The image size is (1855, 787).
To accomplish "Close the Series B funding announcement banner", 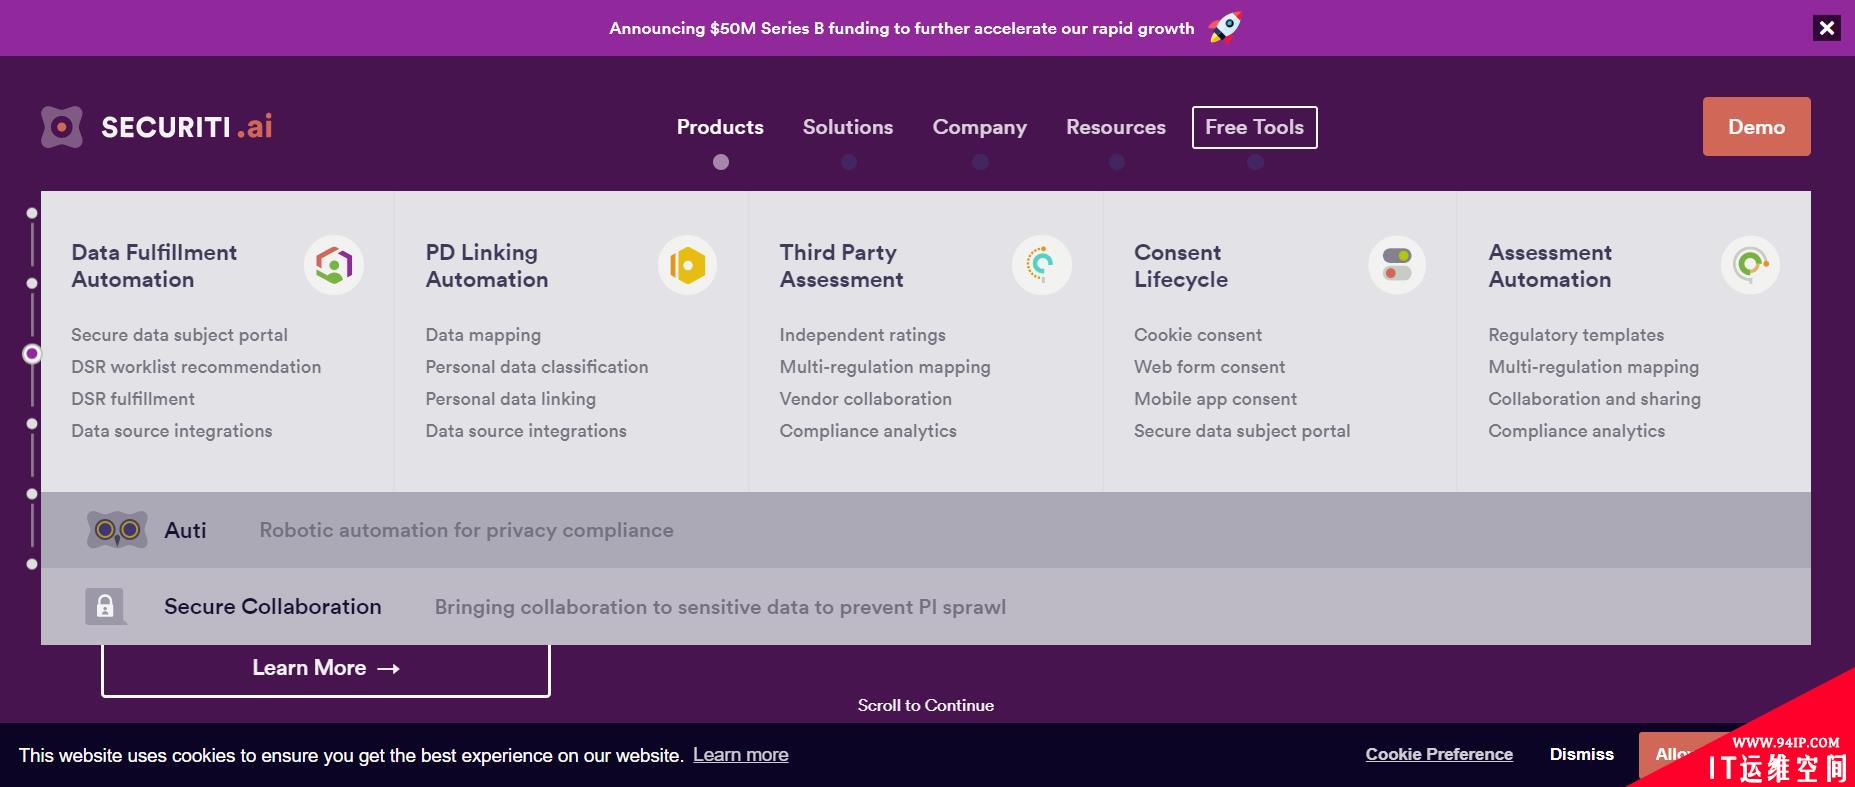I will point(1827,28).
